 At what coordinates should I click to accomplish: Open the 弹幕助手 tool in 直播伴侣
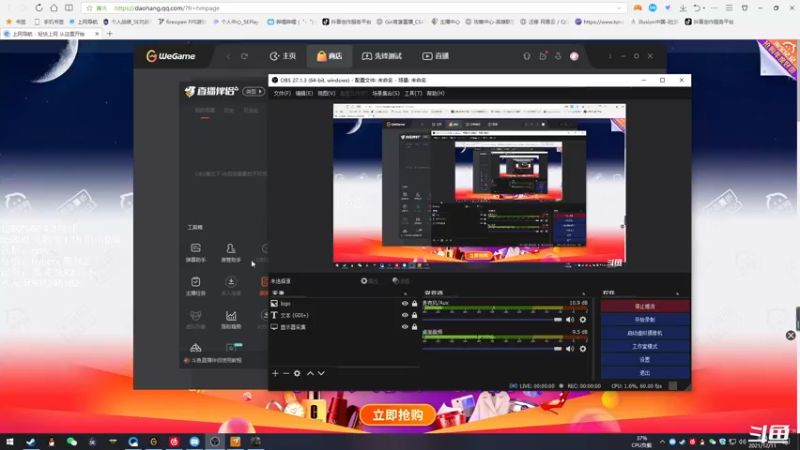pyautogui.click(x=195, y=253)
